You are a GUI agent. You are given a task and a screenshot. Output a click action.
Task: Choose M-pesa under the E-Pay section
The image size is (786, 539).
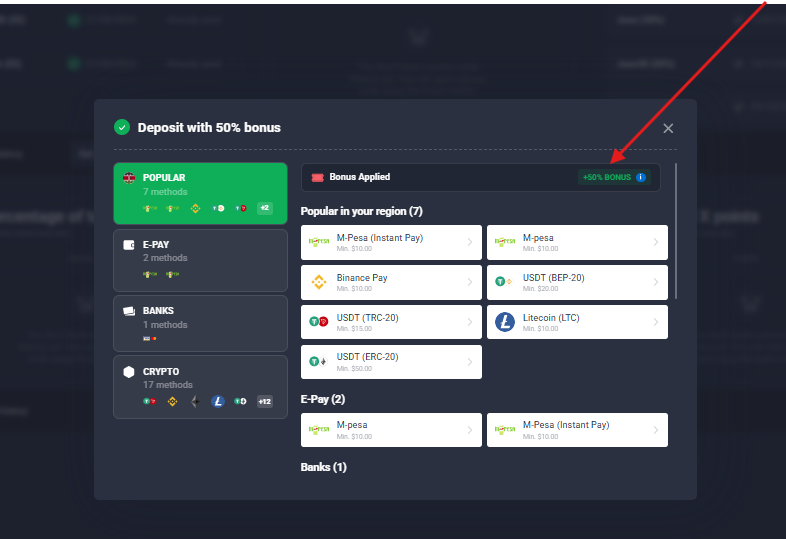pyautogui.click(x=391, y=430)
